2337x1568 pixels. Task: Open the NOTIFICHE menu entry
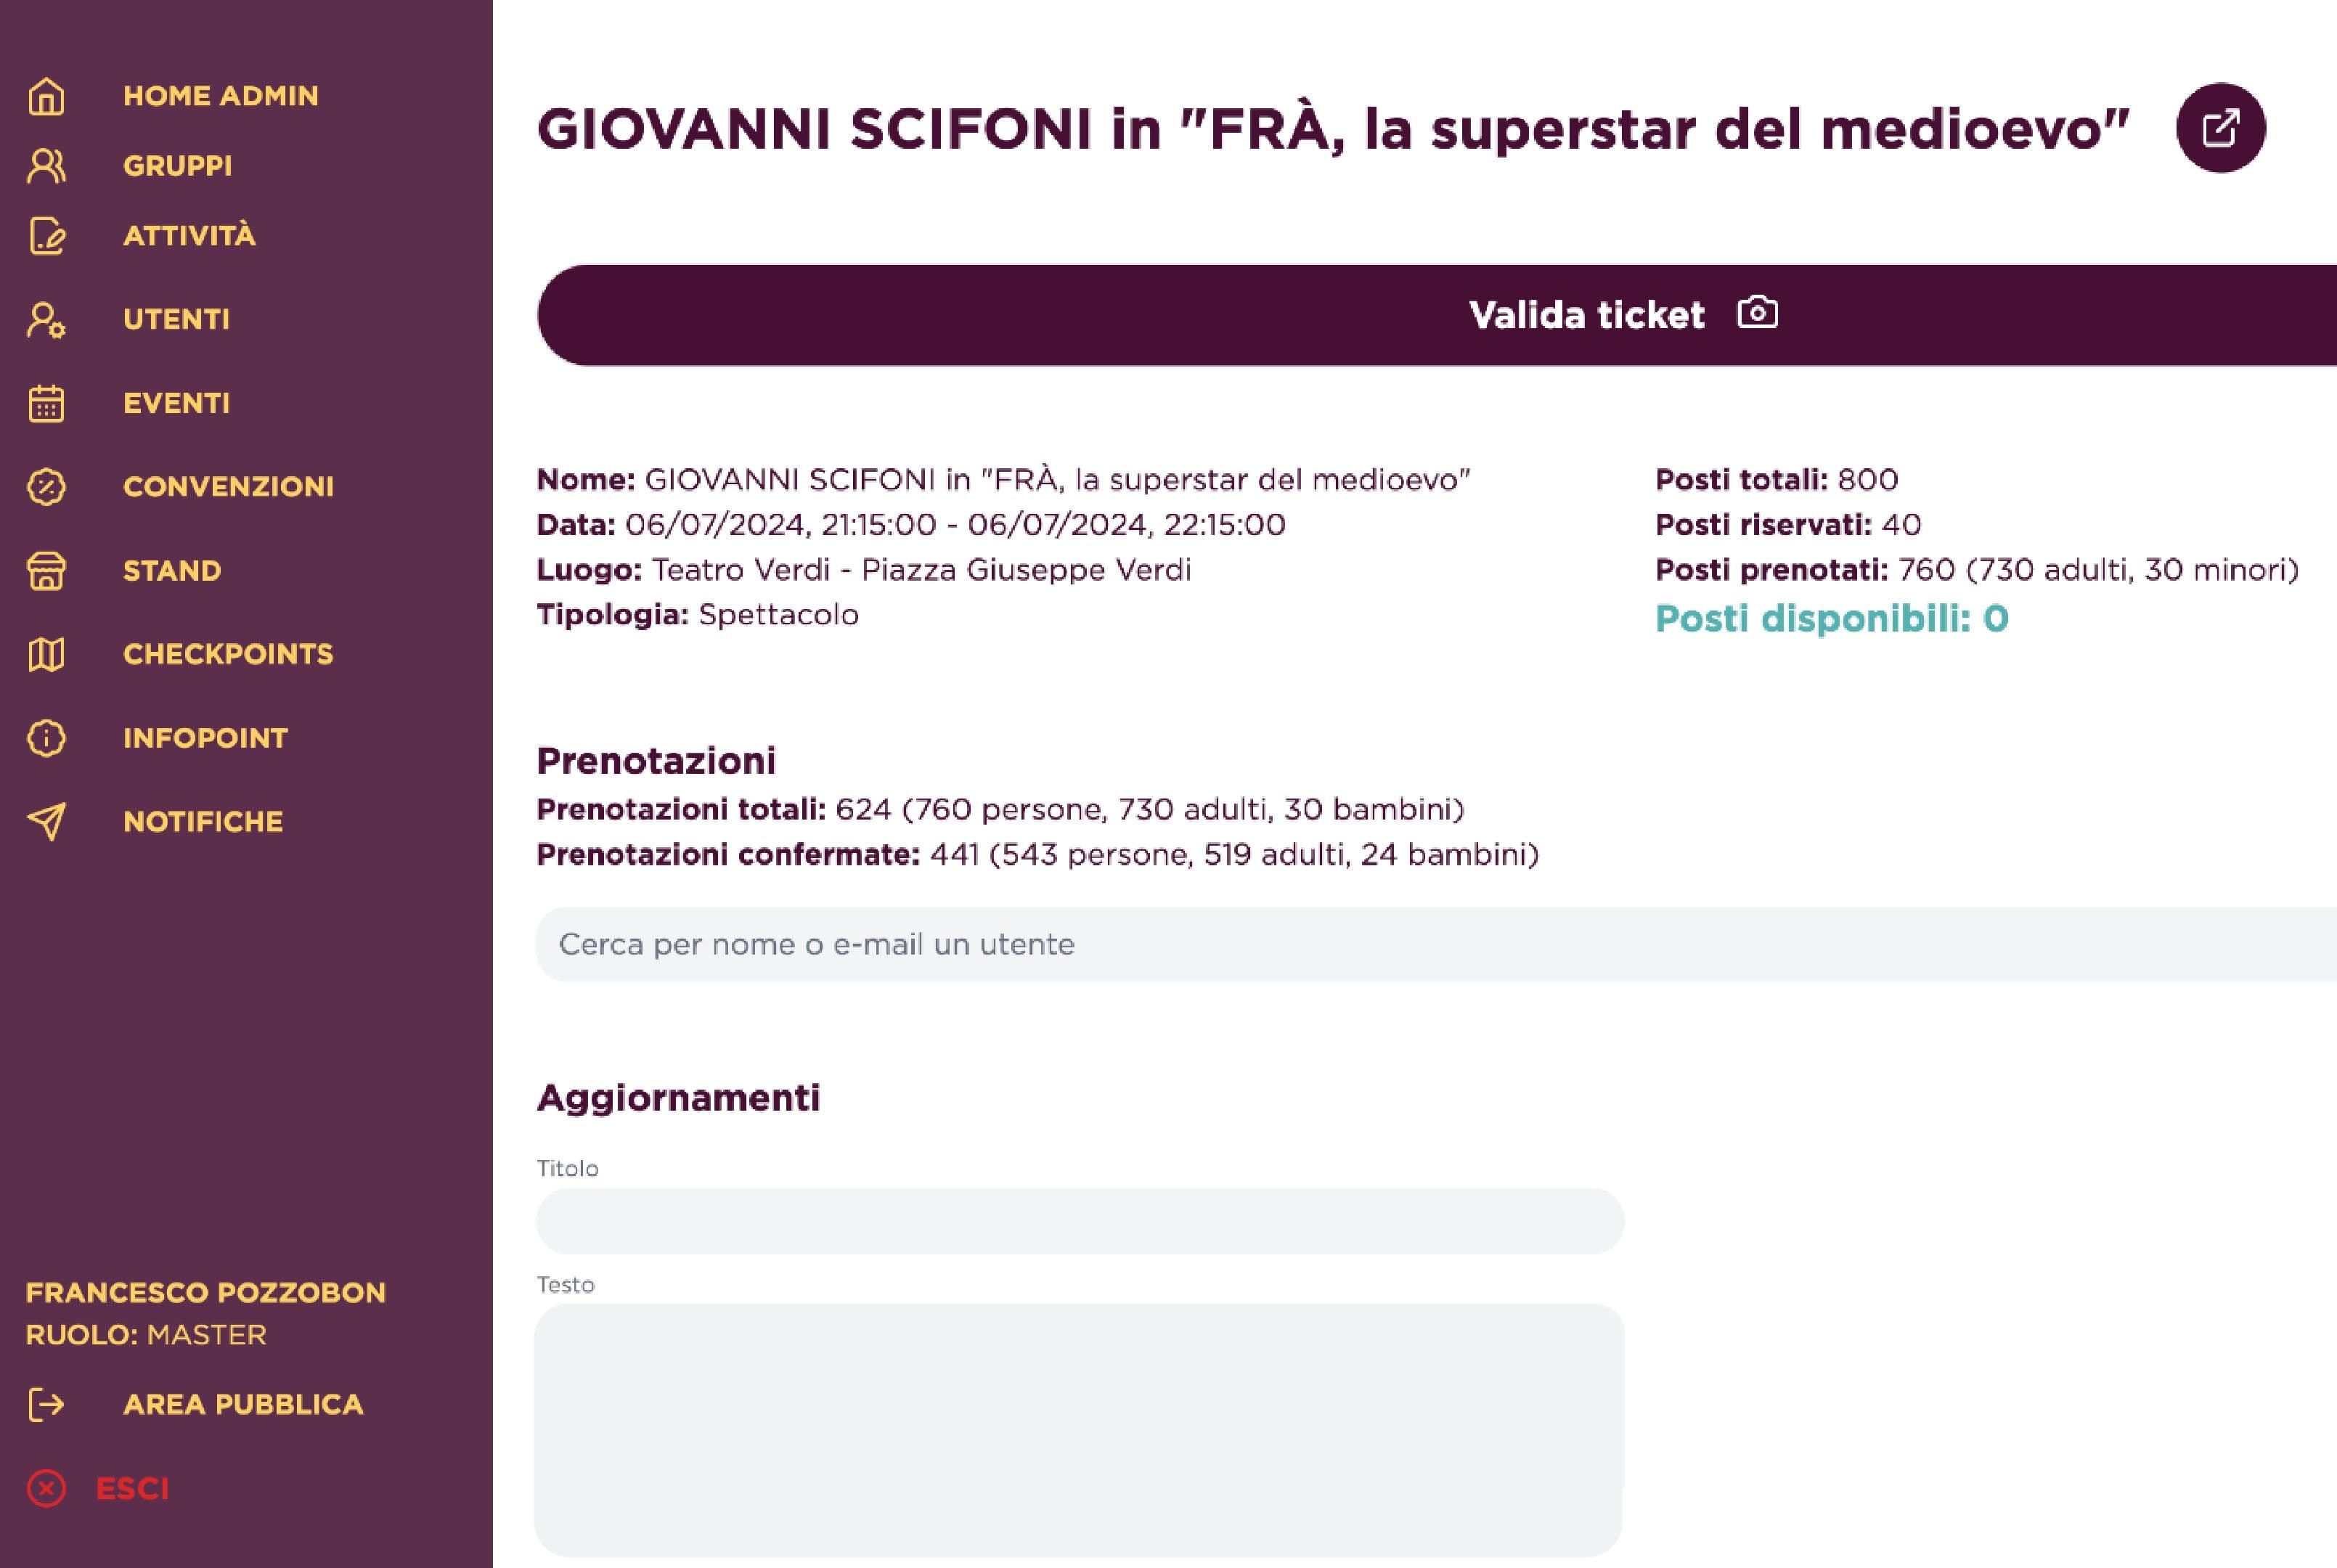pos(203,822)
